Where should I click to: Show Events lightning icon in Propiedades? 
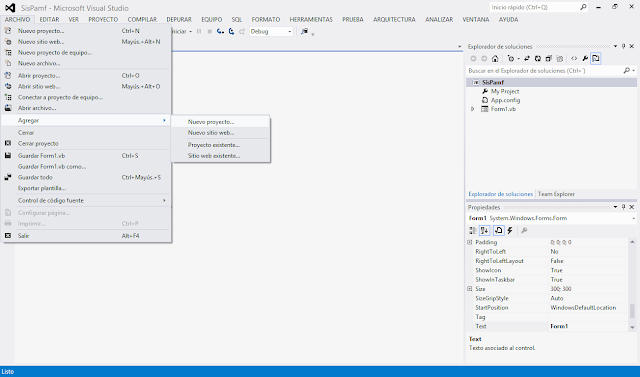(510, 231)
